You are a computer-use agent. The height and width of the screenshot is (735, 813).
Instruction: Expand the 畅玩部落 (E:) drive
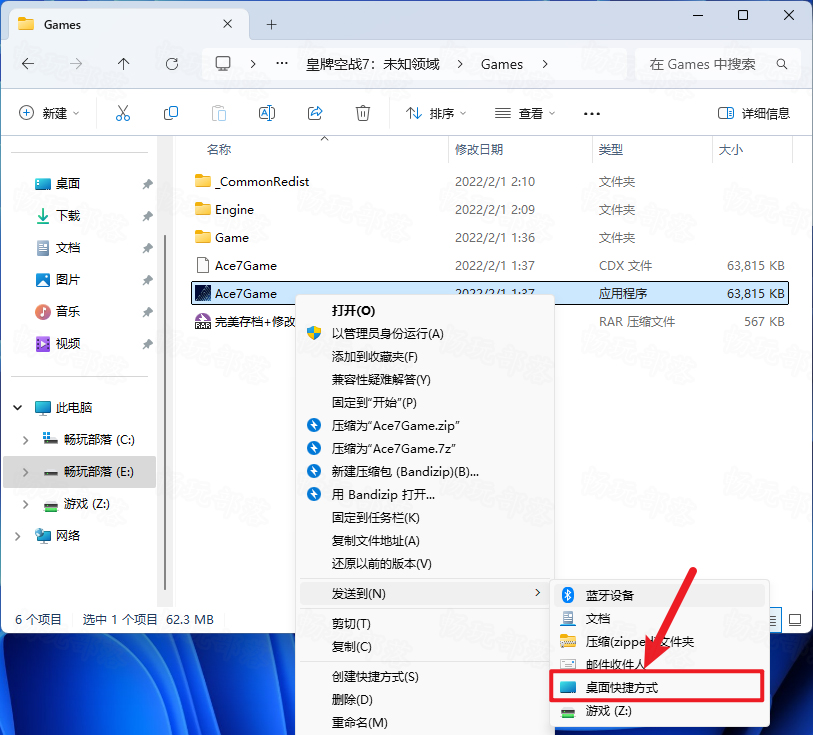[x=25, y=472]
